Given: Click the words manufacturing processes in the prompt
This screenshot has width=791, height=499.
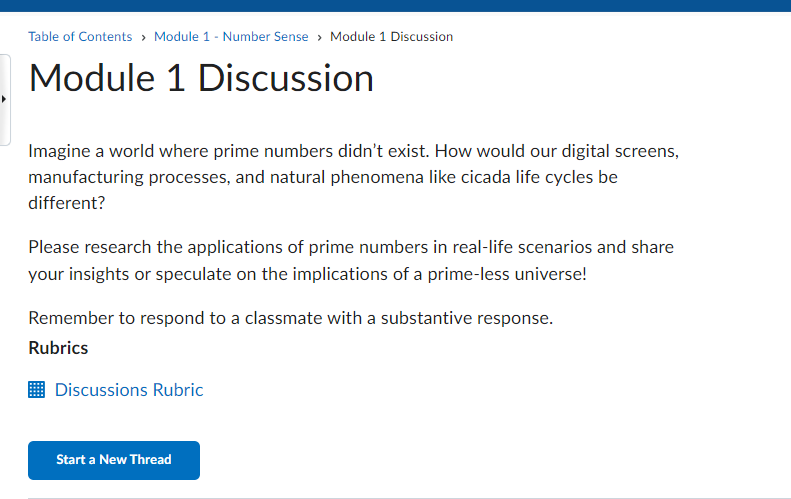Looking at the screenshot, I should [x=117, y=177].
